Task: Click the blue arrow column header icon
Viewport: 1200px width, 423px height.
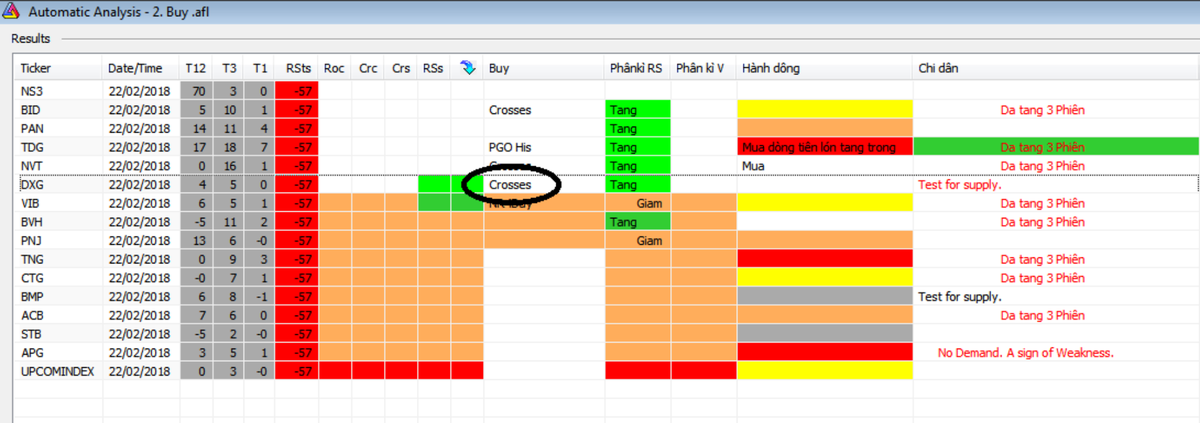Action: [466, 68]
